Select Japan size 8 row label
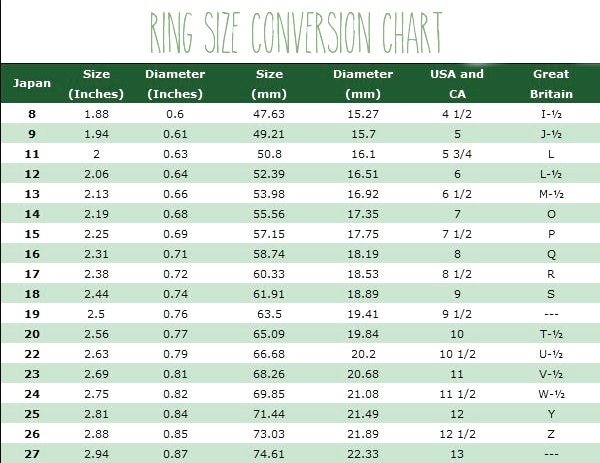600x463 pixels. [32, 114]
